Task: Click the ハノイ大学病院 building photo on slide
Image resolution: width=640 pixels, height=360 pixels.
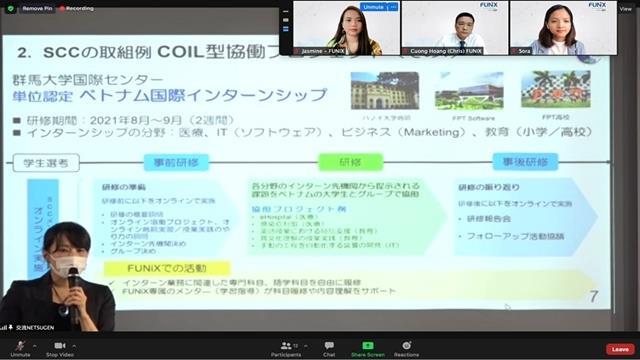Action: pyautogui.click(x=385, y=91)
